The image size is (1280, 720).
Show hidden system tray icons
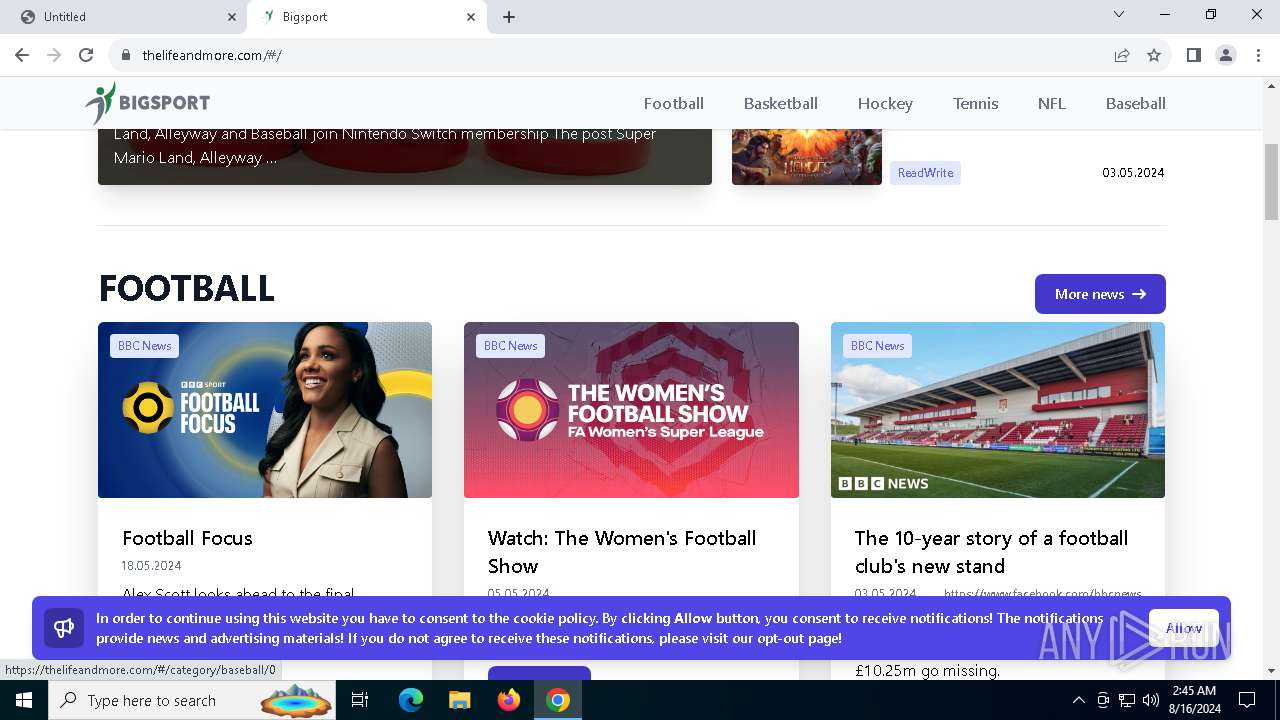(x=1078, y=700)
